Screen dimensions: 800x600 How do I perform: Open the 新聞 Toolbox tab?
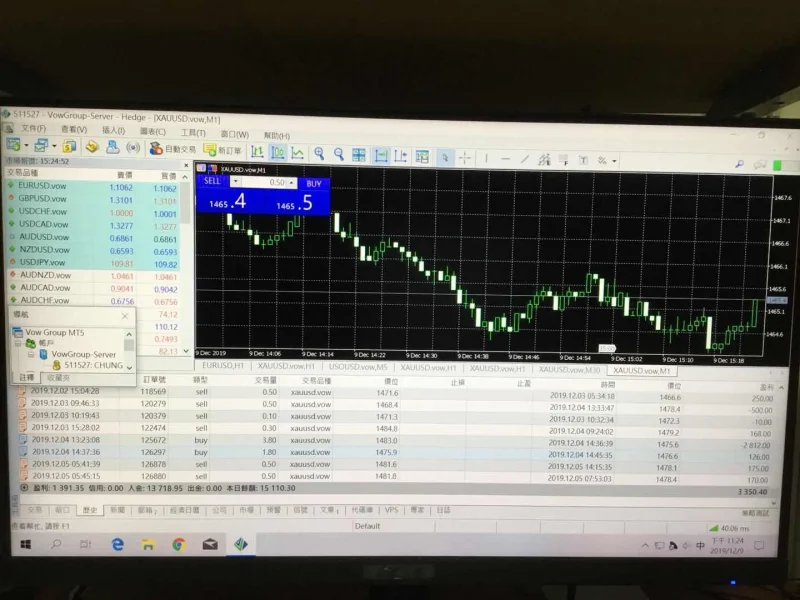coord(117,510)
